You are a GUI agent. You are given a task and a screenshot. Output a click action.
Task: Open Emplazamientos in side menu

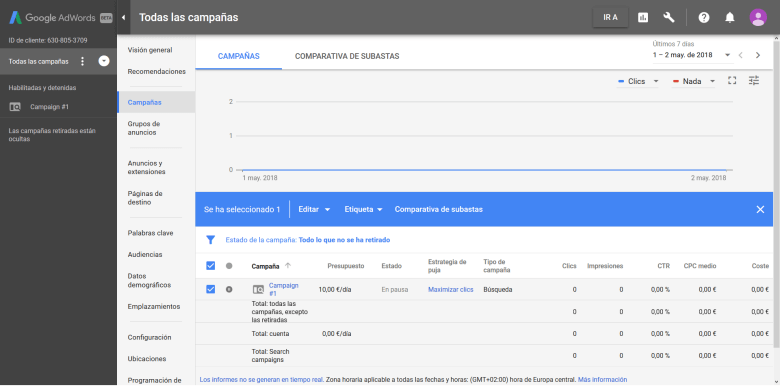(154, 306)
